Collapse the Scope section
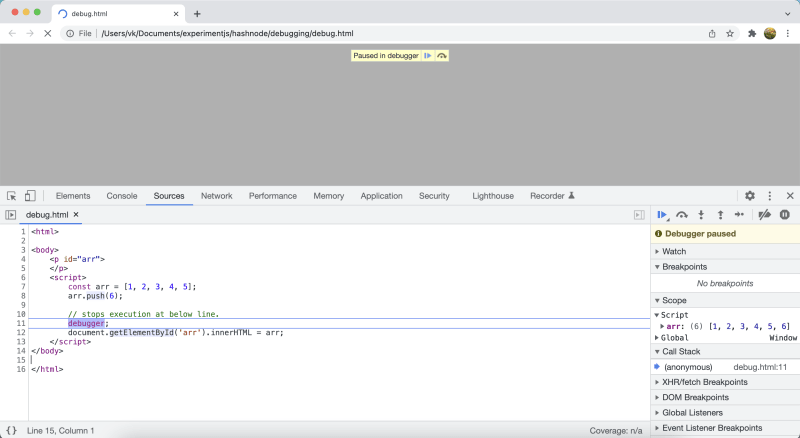The width and height of the screenshot is (800, 438). coord(725,300)
